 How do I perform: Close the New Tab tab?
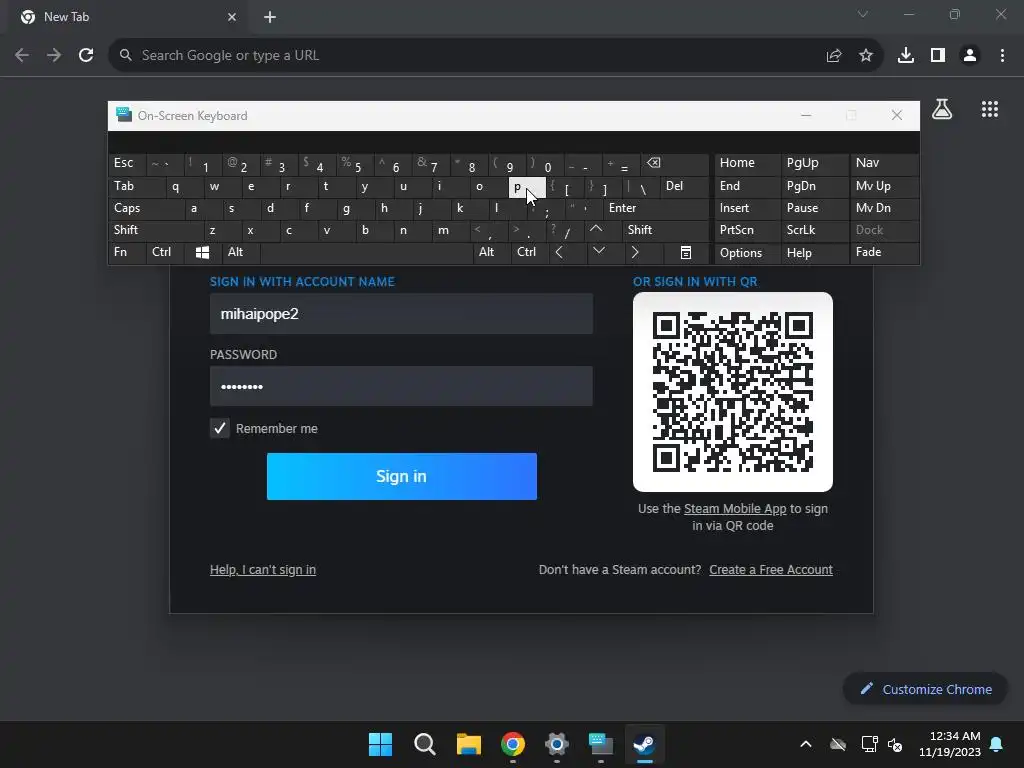(x=232, y=17)
